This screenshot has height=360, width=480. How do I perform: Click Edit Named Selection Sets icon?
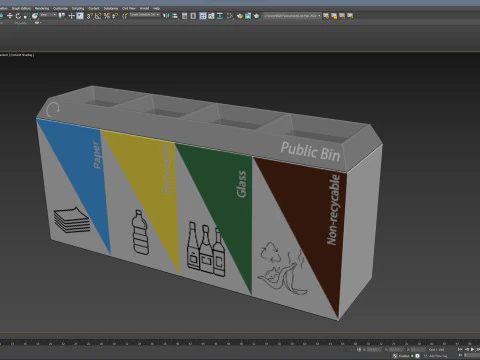pos(125,16)
